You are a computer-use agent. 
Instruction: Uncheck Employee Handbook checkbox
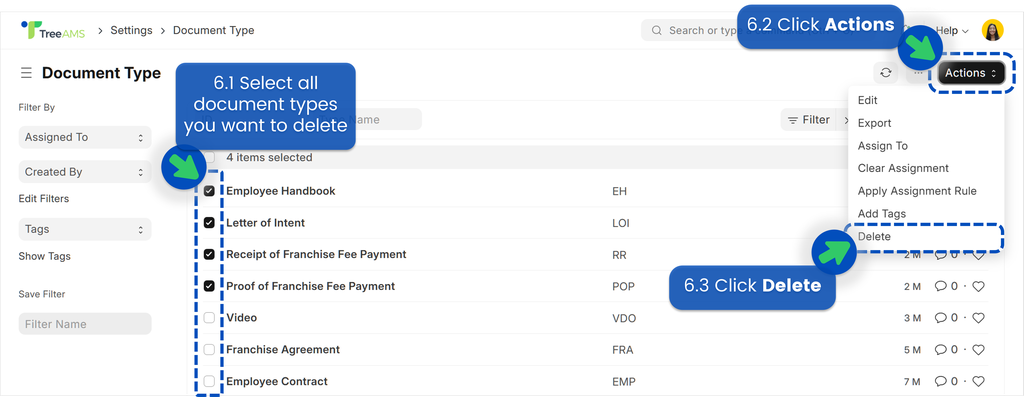click(x=209, y=191)
